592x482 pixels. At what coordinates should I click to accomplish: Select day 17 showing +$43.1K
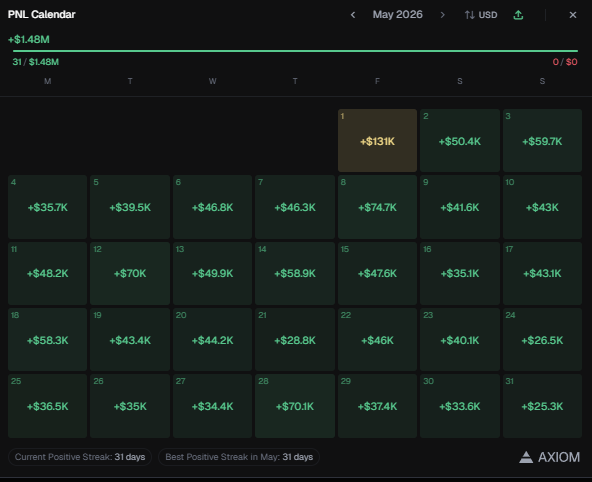[x=542, y=273]
